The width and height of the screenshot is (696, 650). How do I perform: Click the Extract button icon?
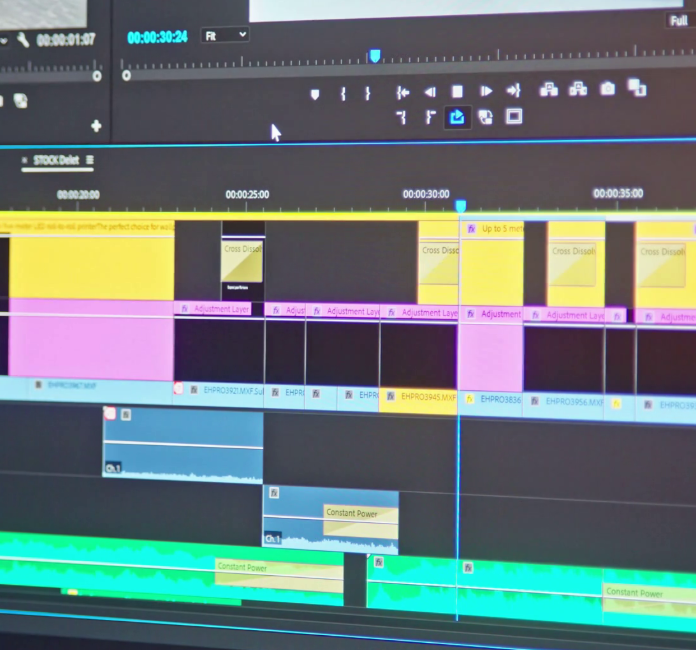pyautogui.click(x=578, y=89)
